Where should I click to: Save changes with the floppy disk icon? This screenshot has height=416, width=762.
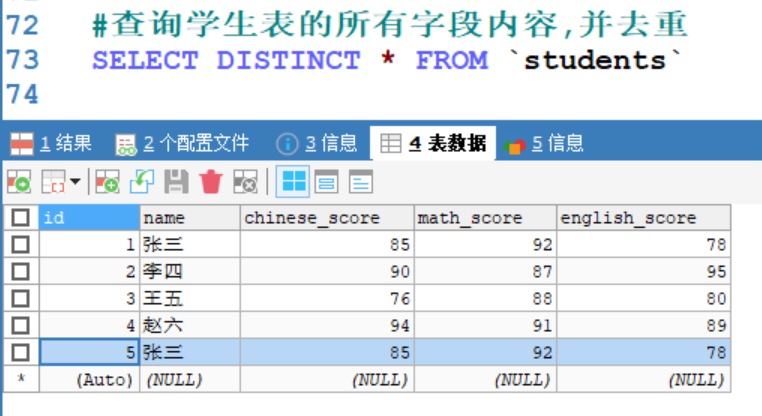(176, 182)
